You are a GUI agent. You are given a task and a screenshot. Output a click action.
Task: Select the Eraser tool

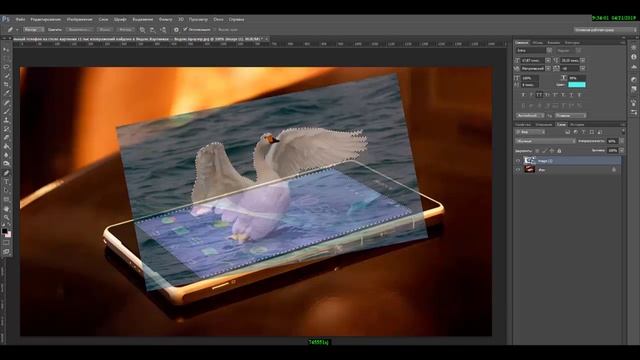point(6,138)
